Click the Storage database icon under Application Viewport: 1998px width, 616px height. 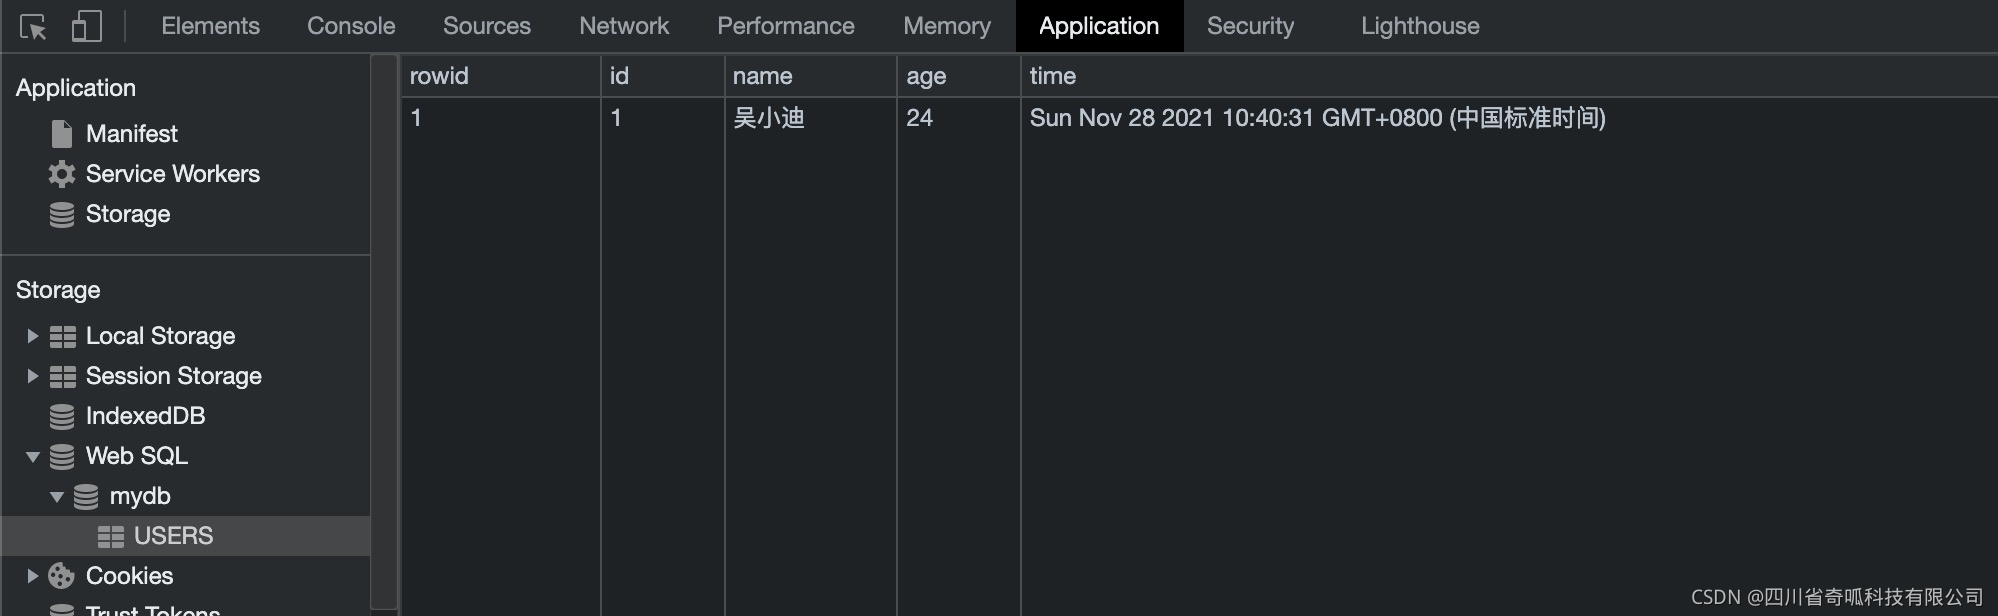click(x=62, y=214)
